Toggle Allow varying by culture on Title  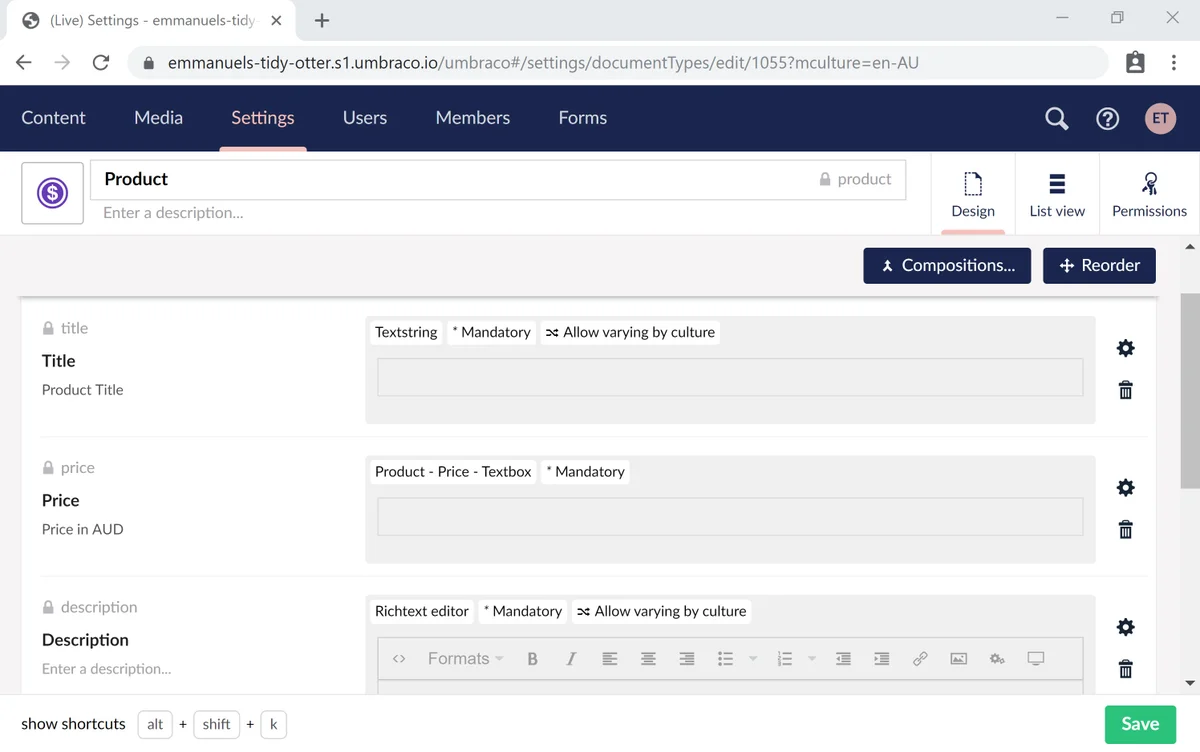coord(630,332)
